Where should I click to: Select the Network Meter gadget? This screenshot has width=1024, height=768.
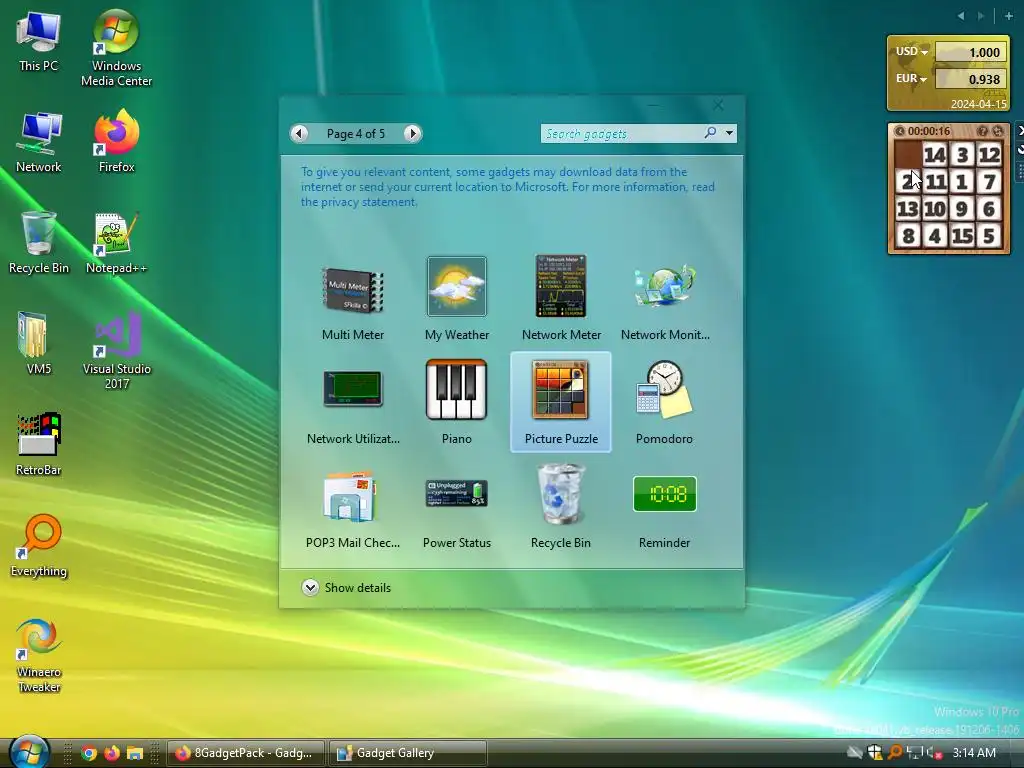[x=561, y=297]
